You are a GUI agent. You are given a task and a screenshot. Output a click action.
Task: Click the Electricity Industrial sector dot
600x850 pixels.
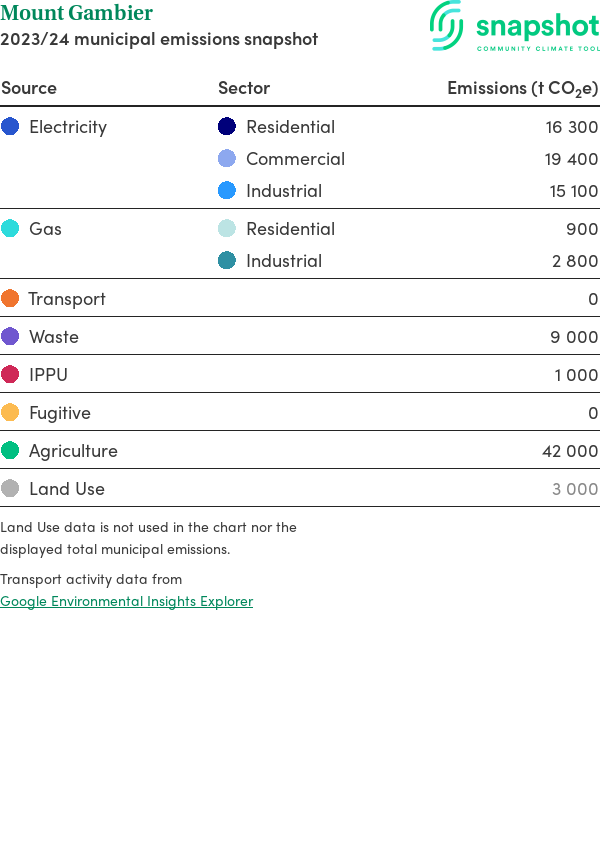[227, 191]
